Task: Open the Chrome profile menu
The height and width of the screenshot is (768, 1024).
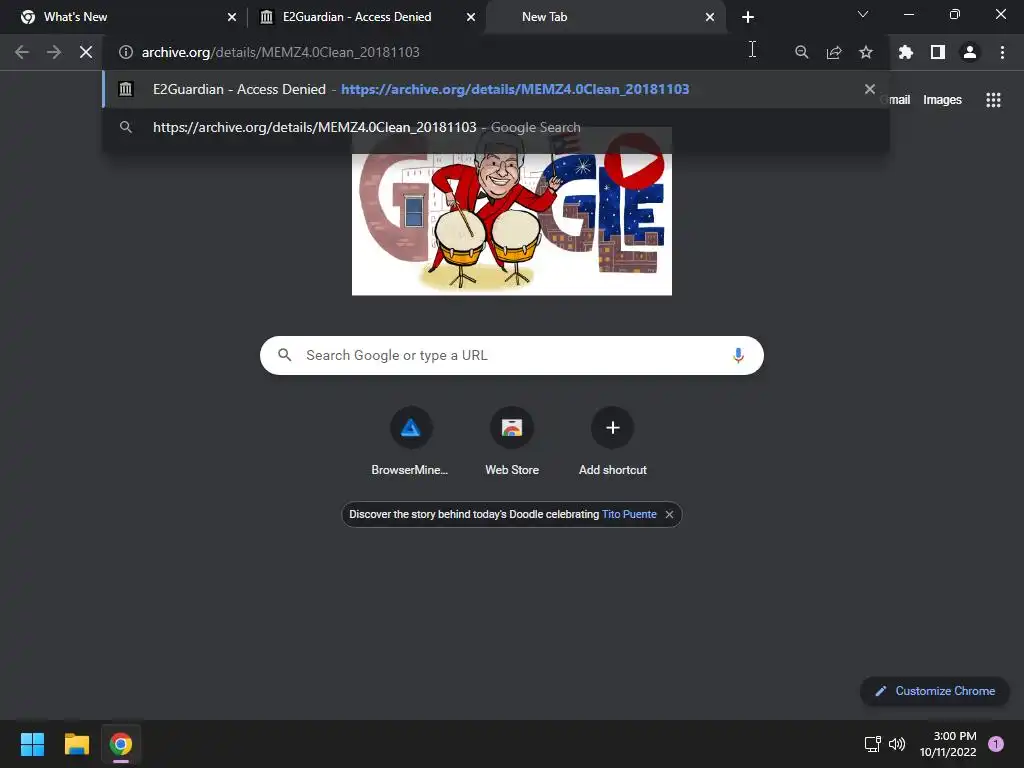Action: point(970,52)
